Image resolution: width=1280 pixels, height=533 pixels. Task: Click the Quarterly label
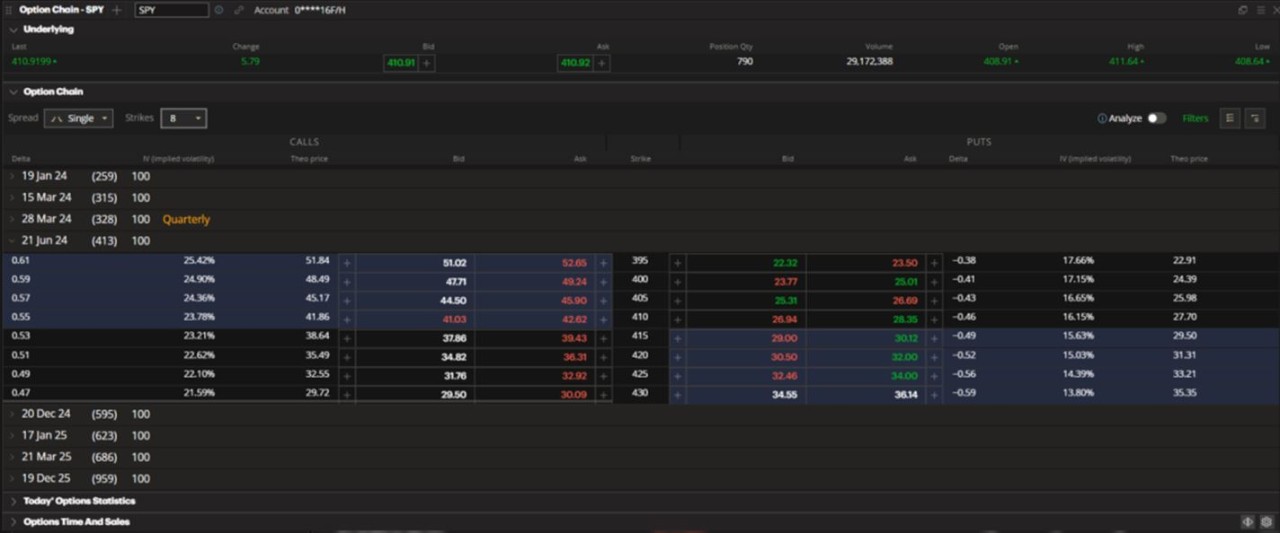(x=187, y=219)
